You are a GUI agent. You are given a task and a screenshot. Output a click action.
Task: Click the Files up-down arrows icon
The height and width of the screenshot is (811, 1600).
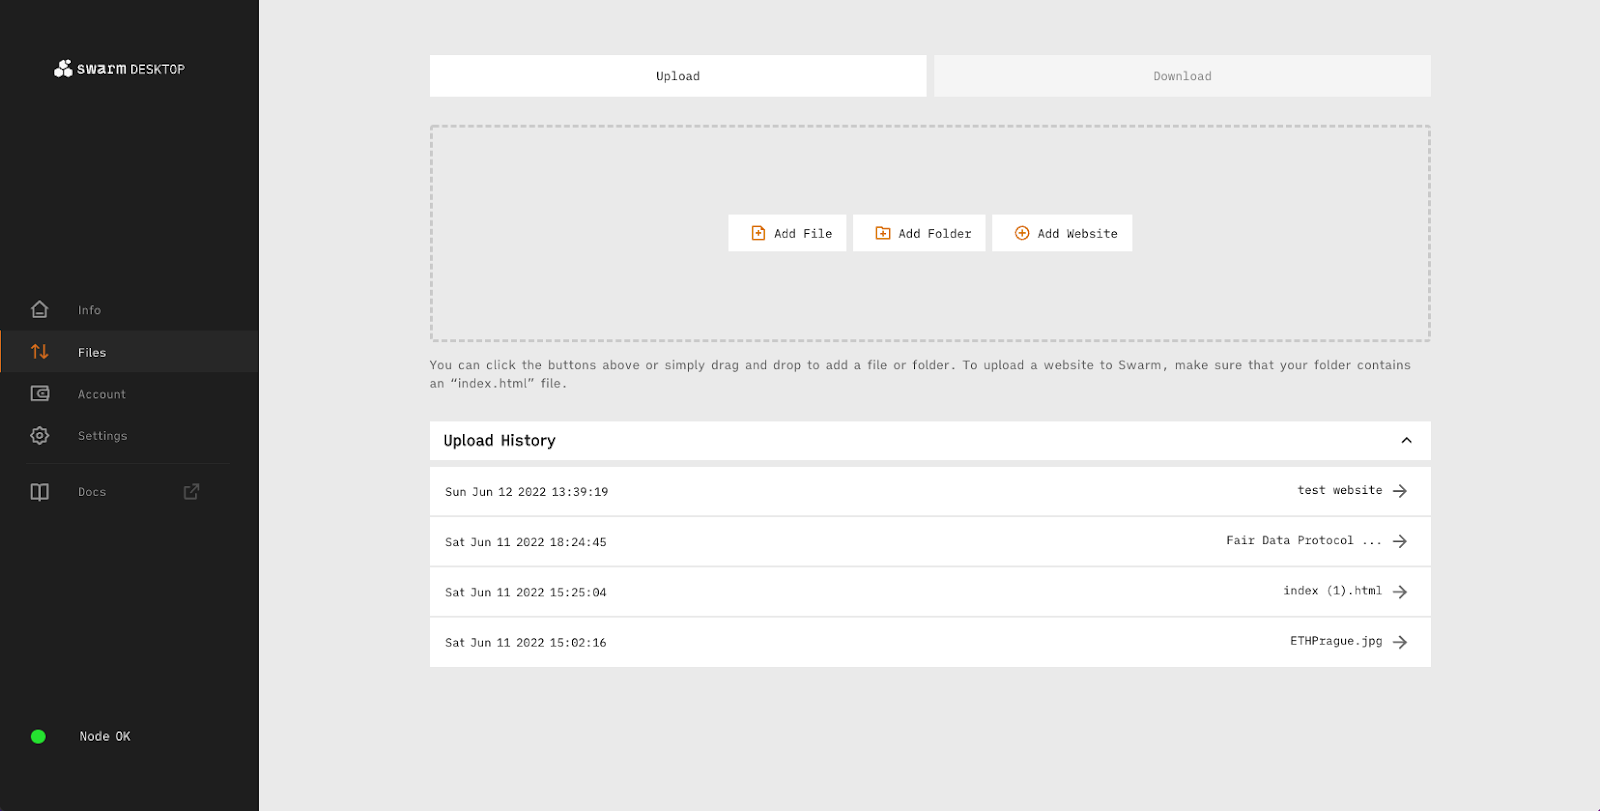[x=40, y=352]
